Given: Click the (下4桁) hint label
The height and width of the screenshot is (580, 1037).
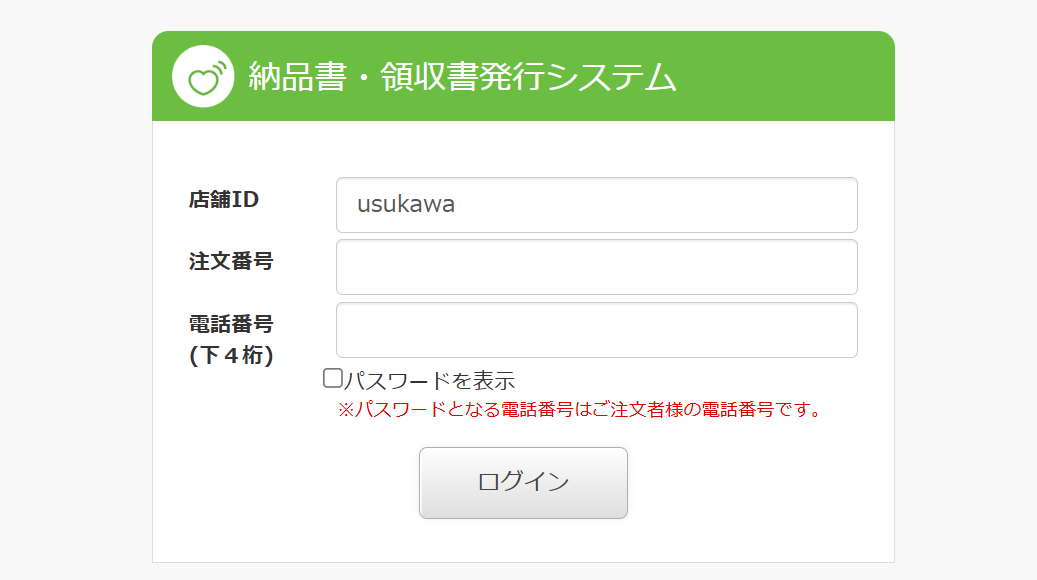Looking at the screenshot, I should 231,355.
